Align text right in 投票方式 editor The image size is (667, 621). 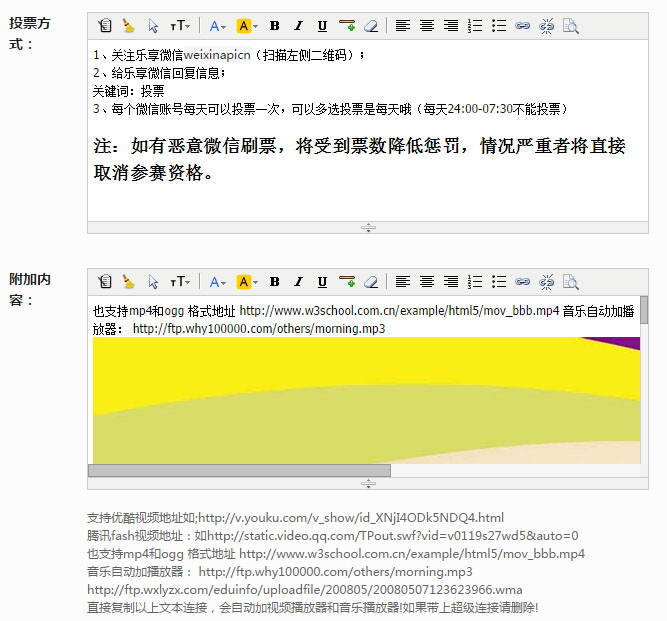pos(451,26)
